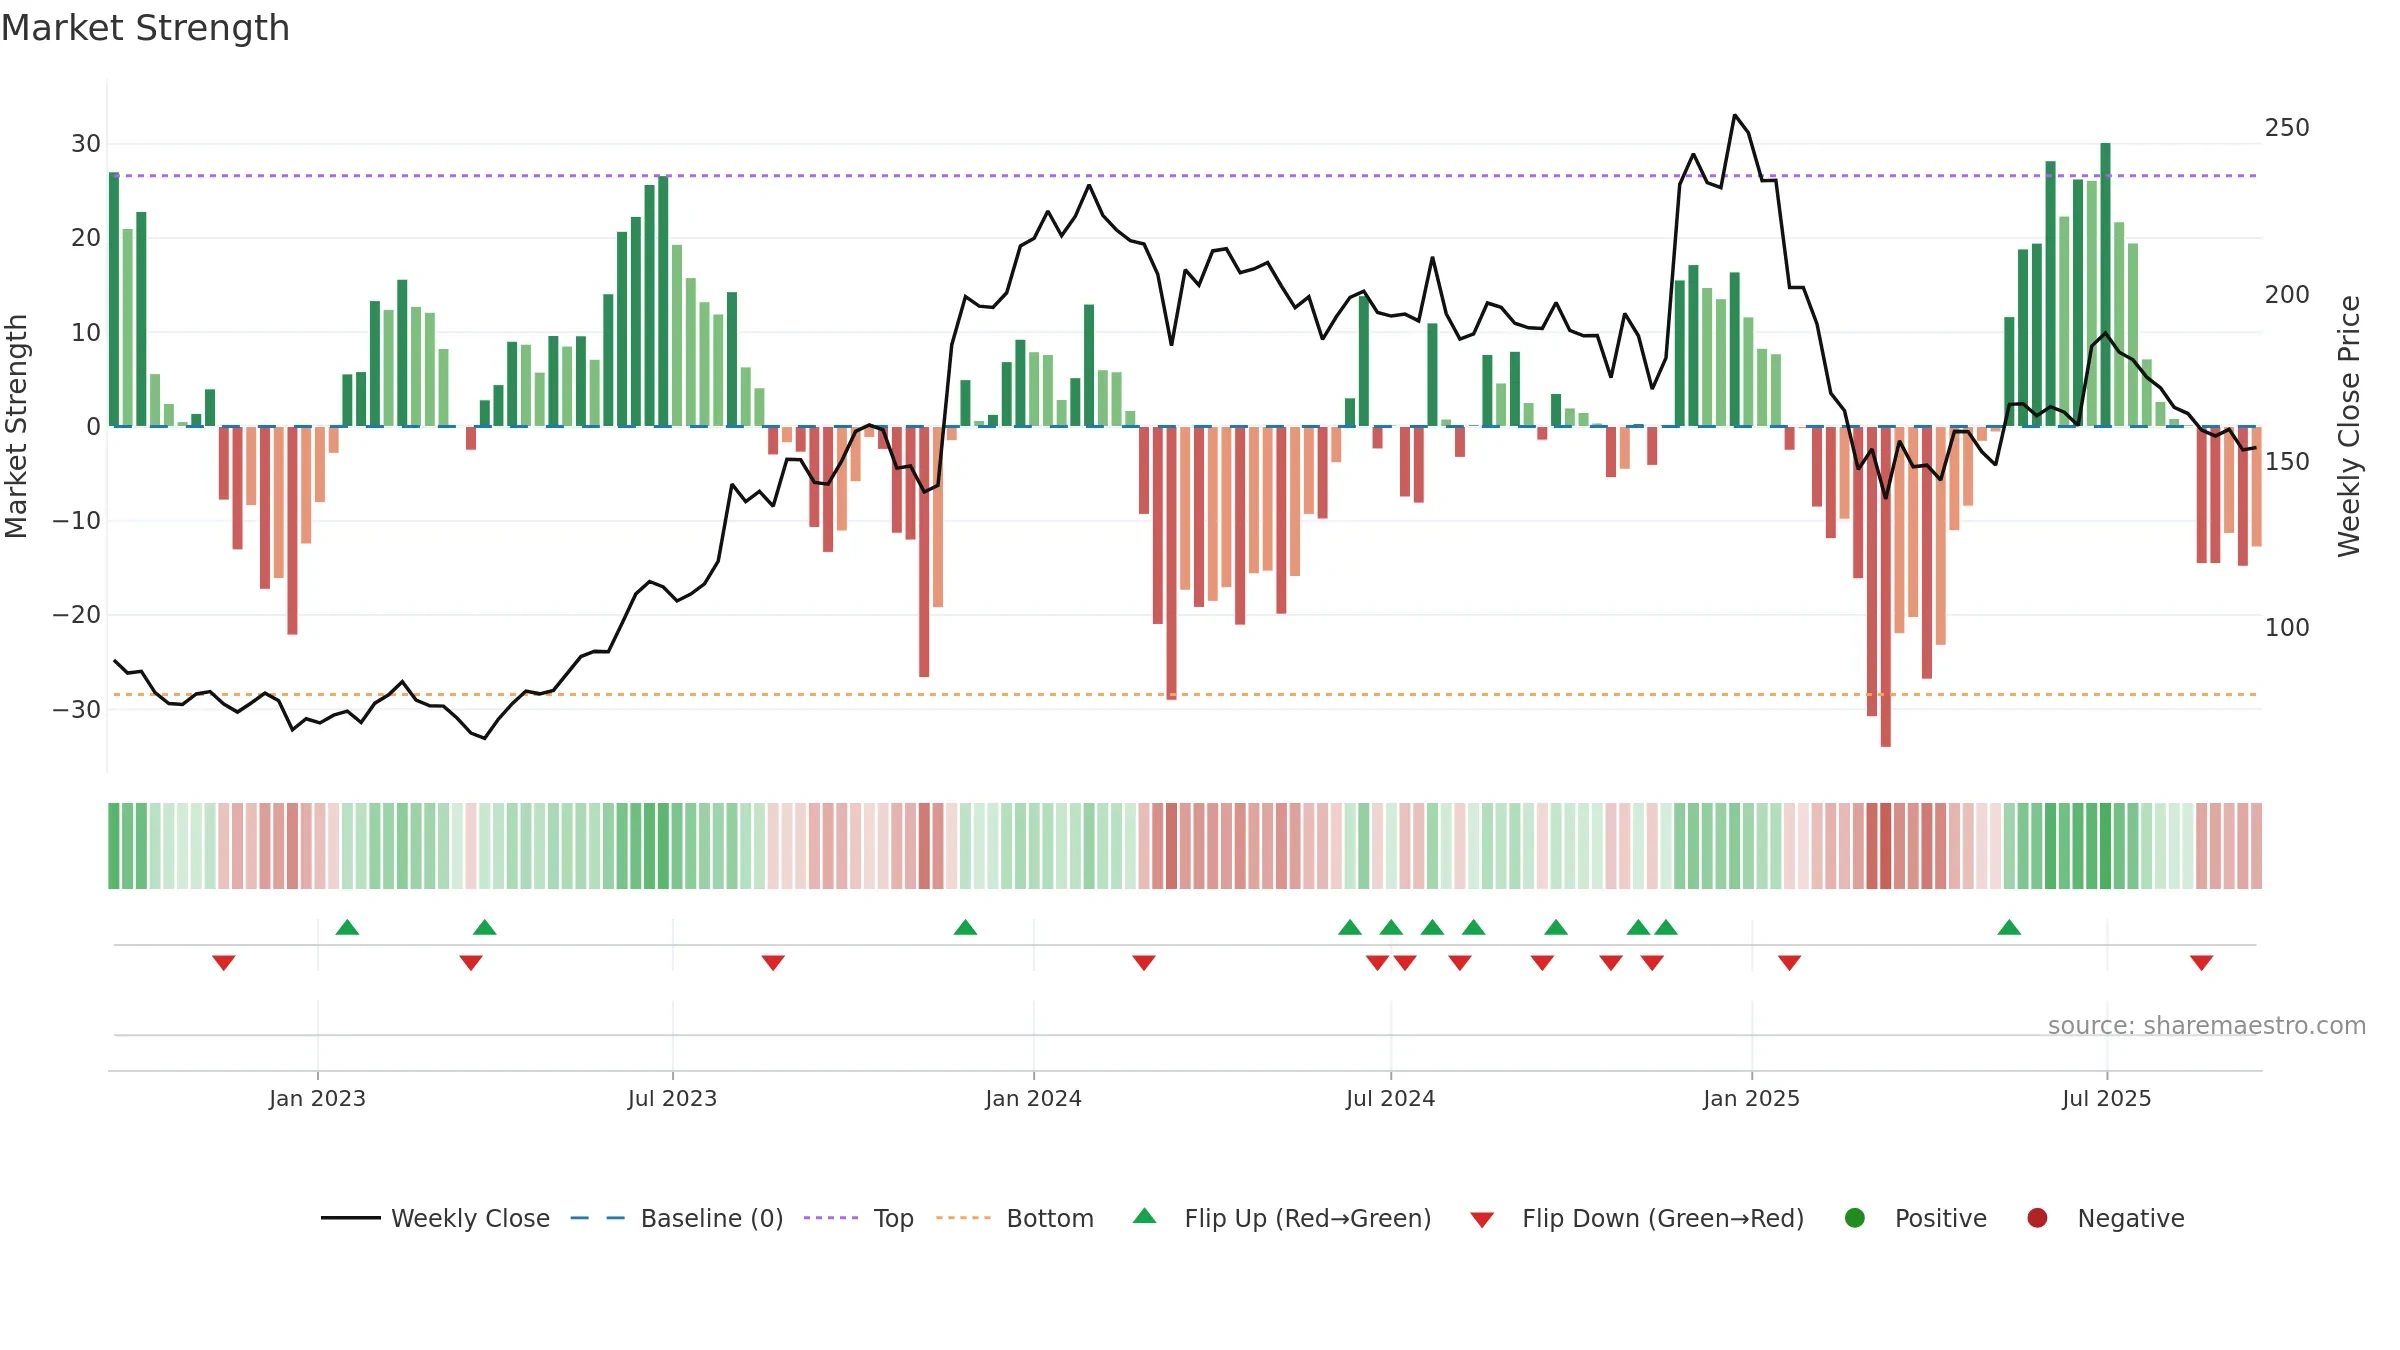Image resolution: width=2400 pixels, height=1350 pixels.
Task: Select the Jul 2024 axis label
Action: tap(1390, 1099)
